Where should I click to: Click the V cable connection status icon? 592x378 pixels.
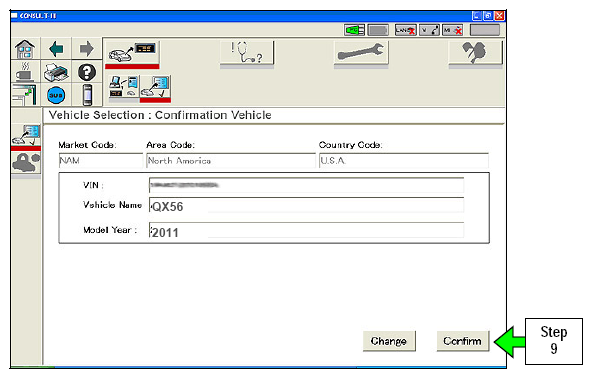click(x=430, y=30)
